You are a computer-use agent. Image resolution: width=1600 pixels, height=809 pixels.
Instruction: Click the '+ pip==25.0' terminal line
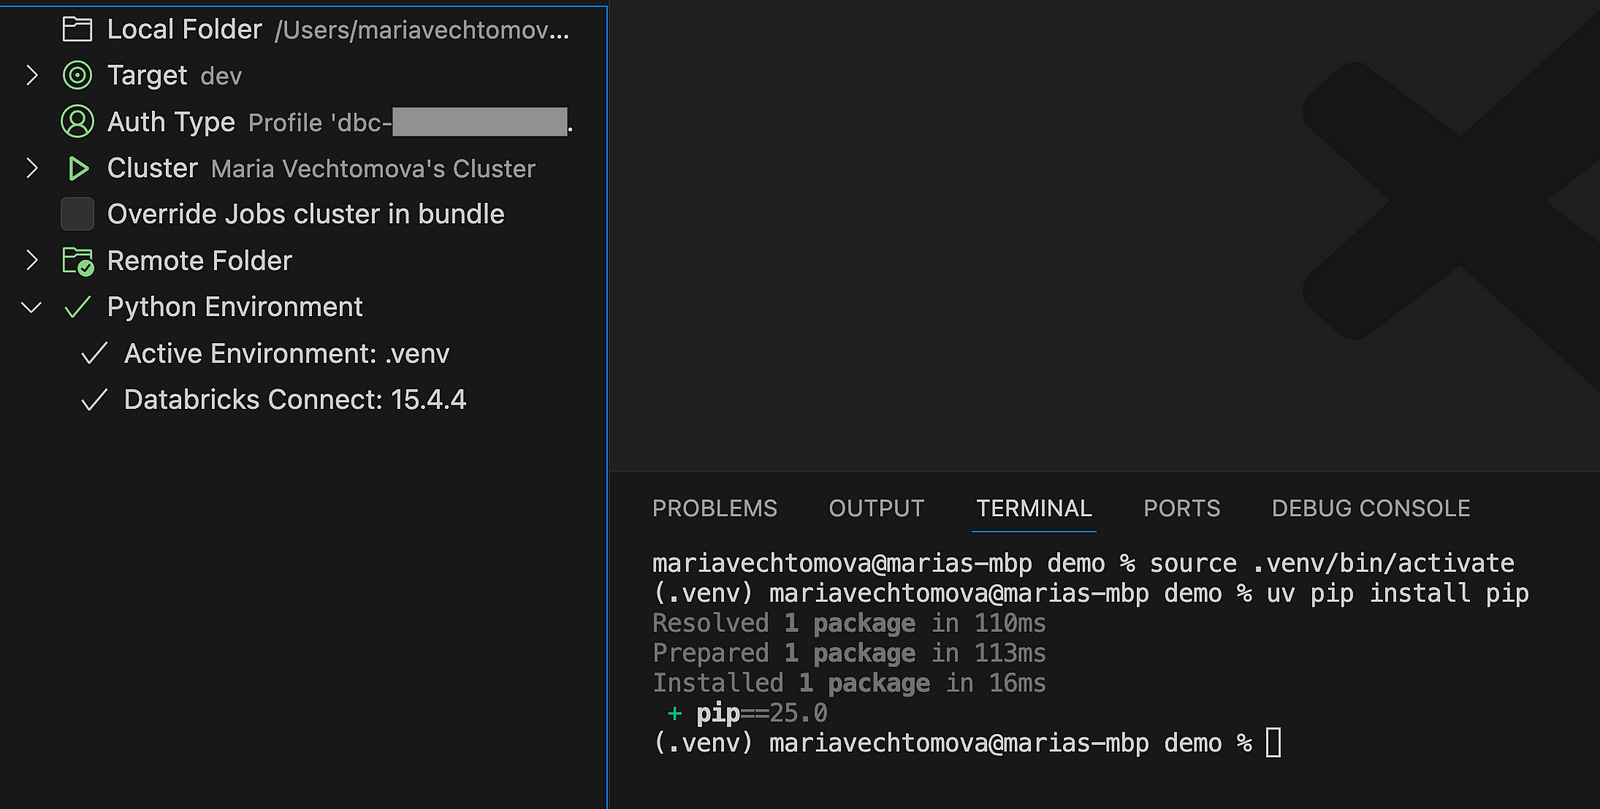click(x=747, y=713)
